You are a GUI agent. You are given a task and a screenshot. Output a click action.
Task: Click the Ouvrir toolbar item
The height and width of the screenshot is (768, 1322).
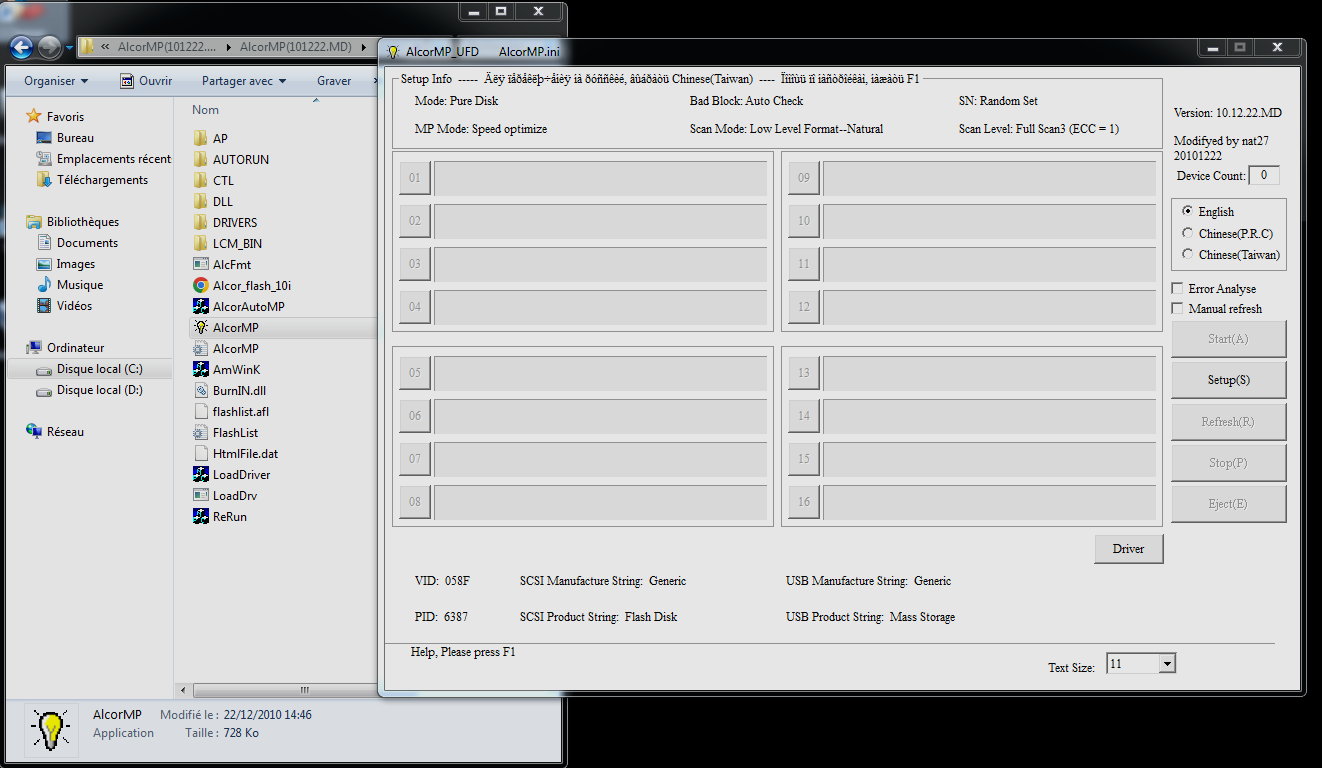(145, 81)
